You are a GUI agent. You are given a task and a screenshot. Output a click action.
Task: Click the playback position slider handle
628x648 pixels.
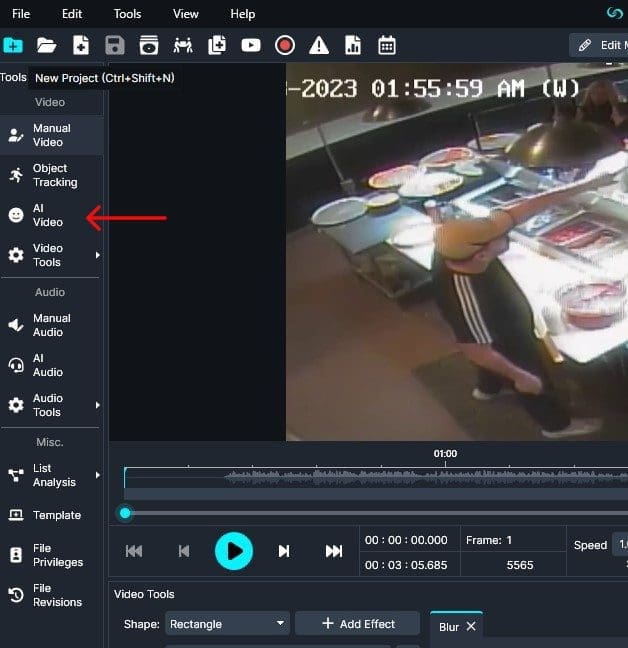pyautogui.click(x=125, y=513)
